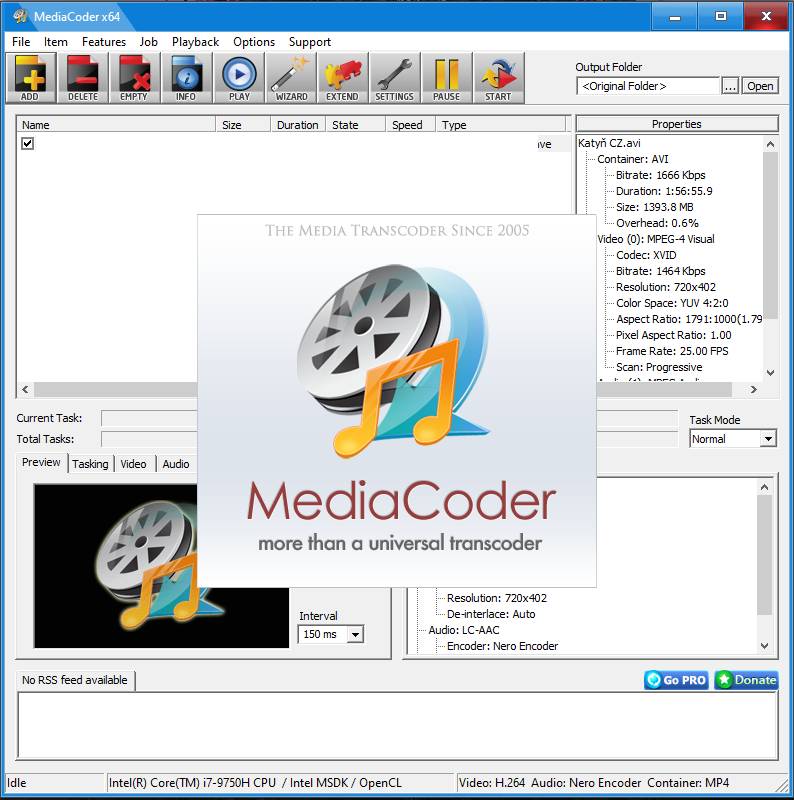Click the Properties panel scroll-up arrow
The width and height of the screenshot is (794, 800).
click(771, 144)
